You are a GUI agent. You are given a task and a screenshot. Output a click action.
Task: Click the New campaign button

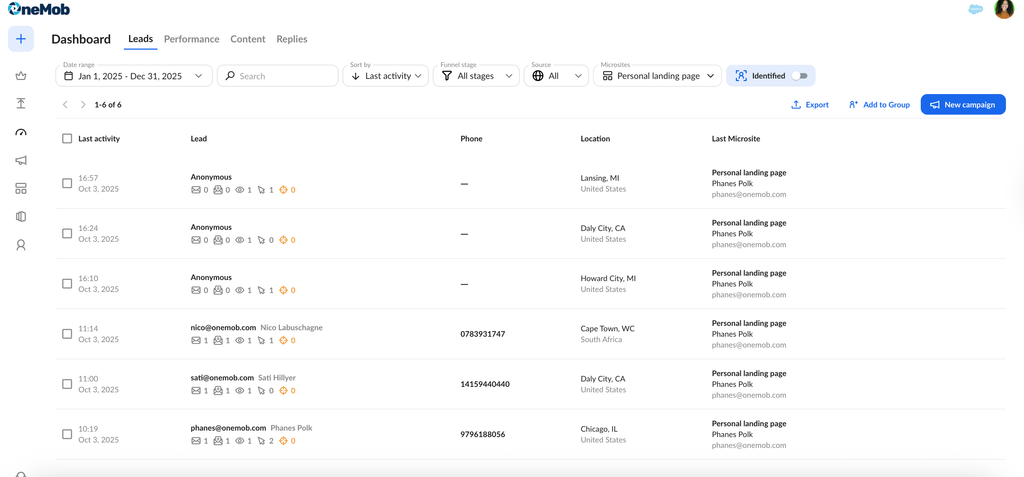click(963, 105)
